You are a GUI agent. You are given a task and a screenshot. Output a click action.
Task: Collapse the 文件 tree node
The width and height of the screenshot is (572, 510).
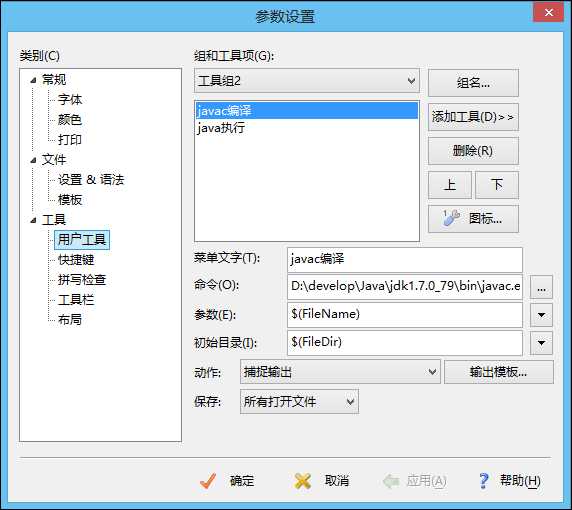pos(34,160)
